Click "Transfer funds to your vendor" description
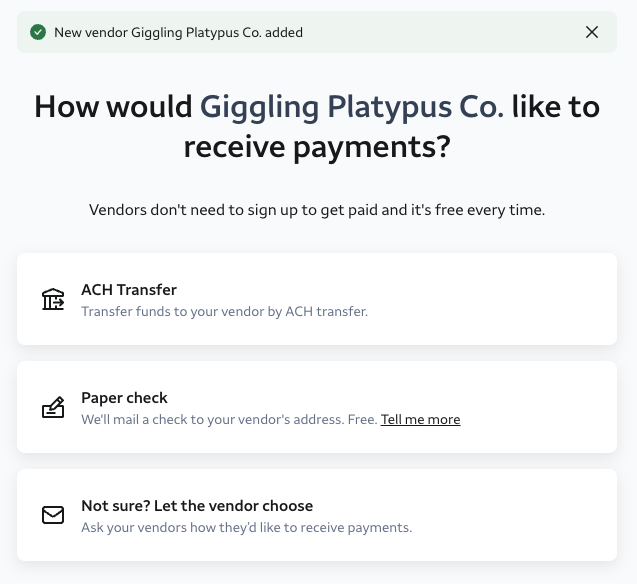The width and height of the screenshot is (637, 584). [224, 312]
